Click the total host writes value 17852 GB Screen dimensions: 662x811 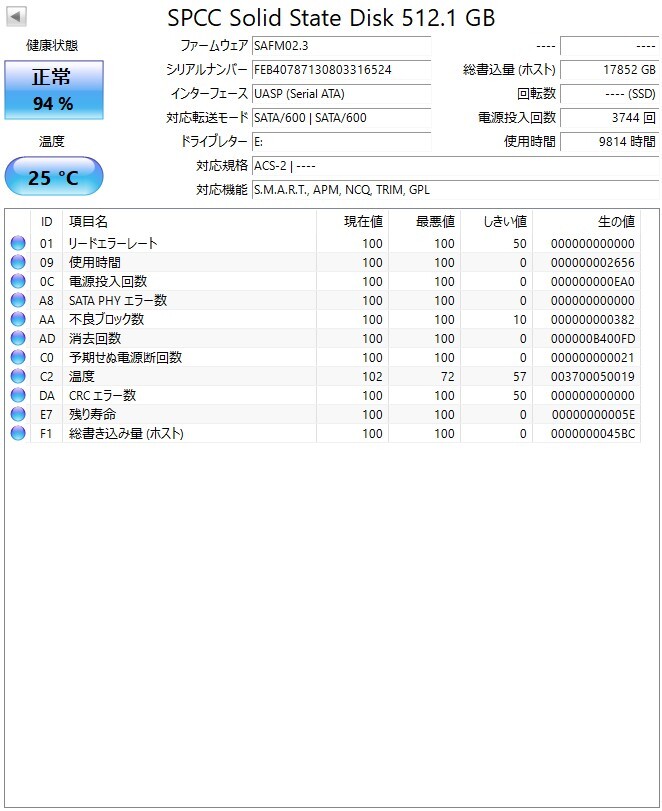609,69
